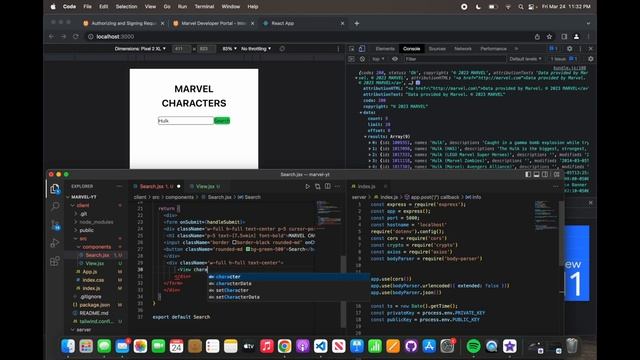Open the editor More Actions ellipsis
Screen dimensions: 640x360
[x=338, y=187]
